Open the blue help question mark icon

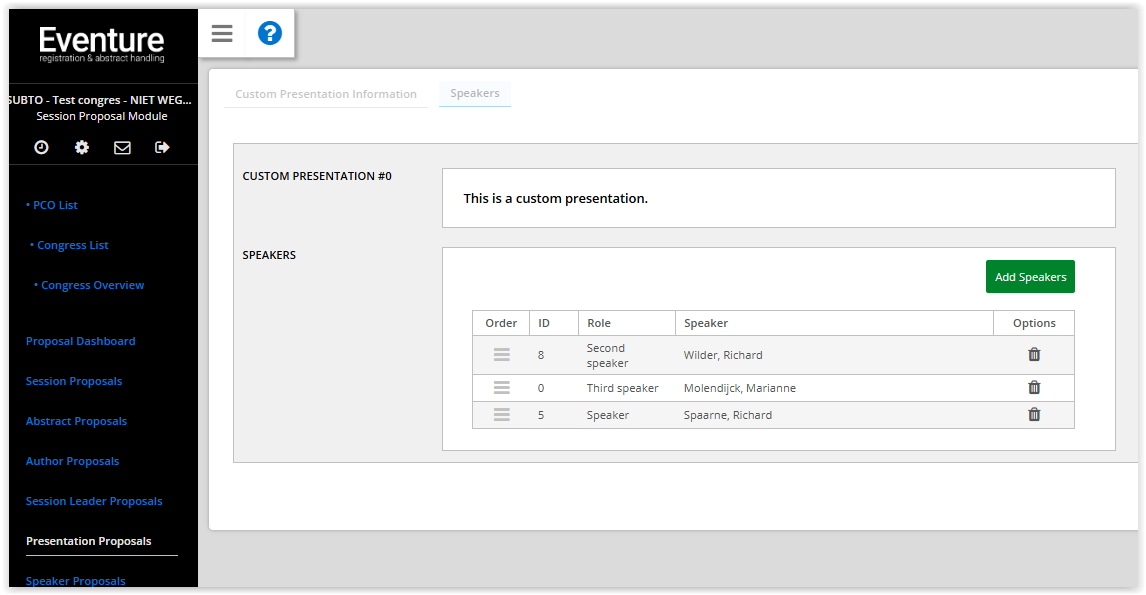click(270, 33)
